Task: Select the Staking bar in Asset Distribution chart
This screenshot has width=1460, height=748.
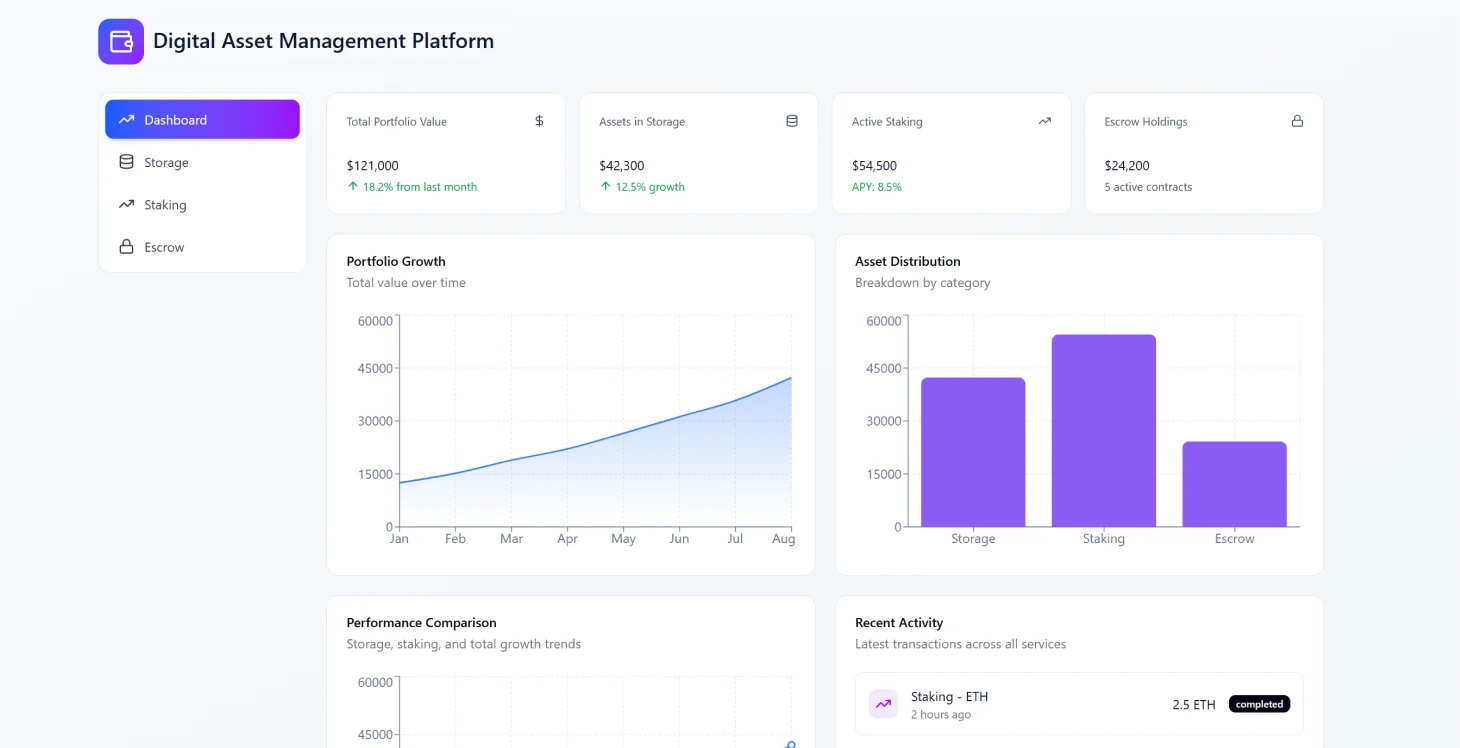Action: click(1103, 430)
